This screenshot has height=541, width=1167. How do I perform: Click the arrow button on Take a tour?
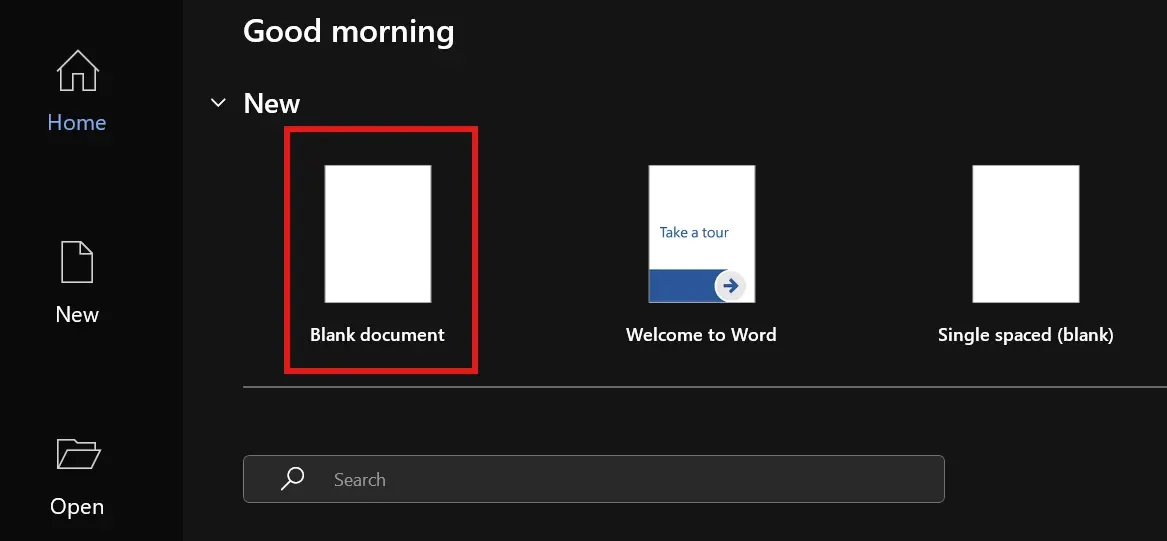click(730, 286)
